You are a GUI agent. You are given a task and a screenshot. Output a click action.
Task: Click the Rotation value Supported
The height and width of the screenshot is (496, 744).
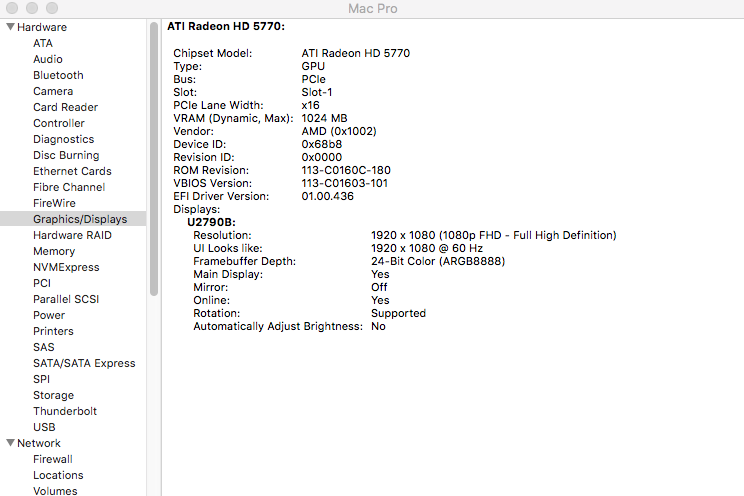pos(399,313)
